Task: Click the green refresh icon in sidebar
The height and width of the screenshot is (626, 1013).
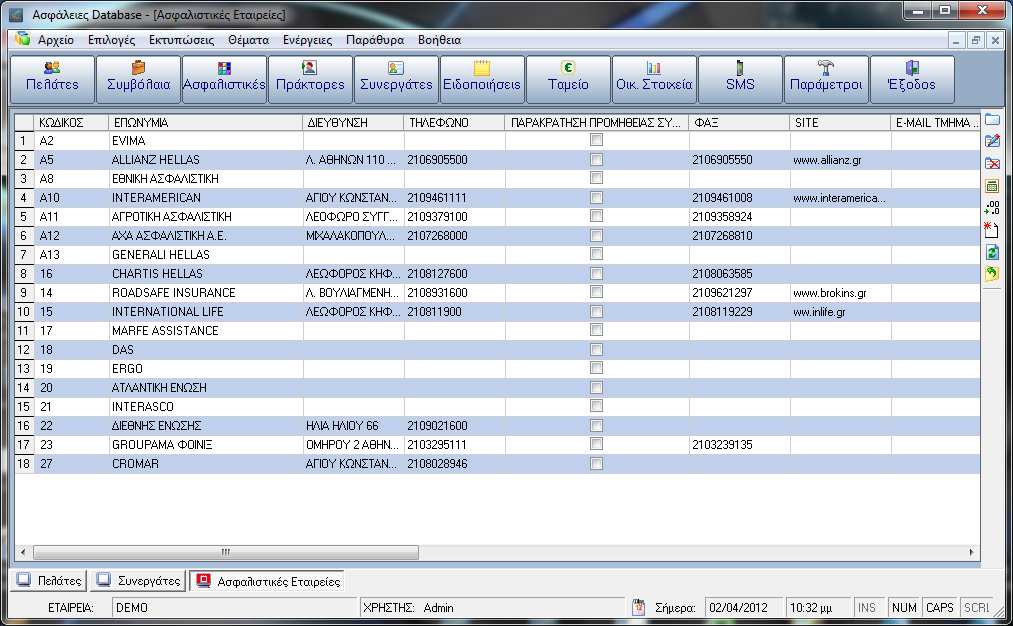Action: (x=992, y=252)
